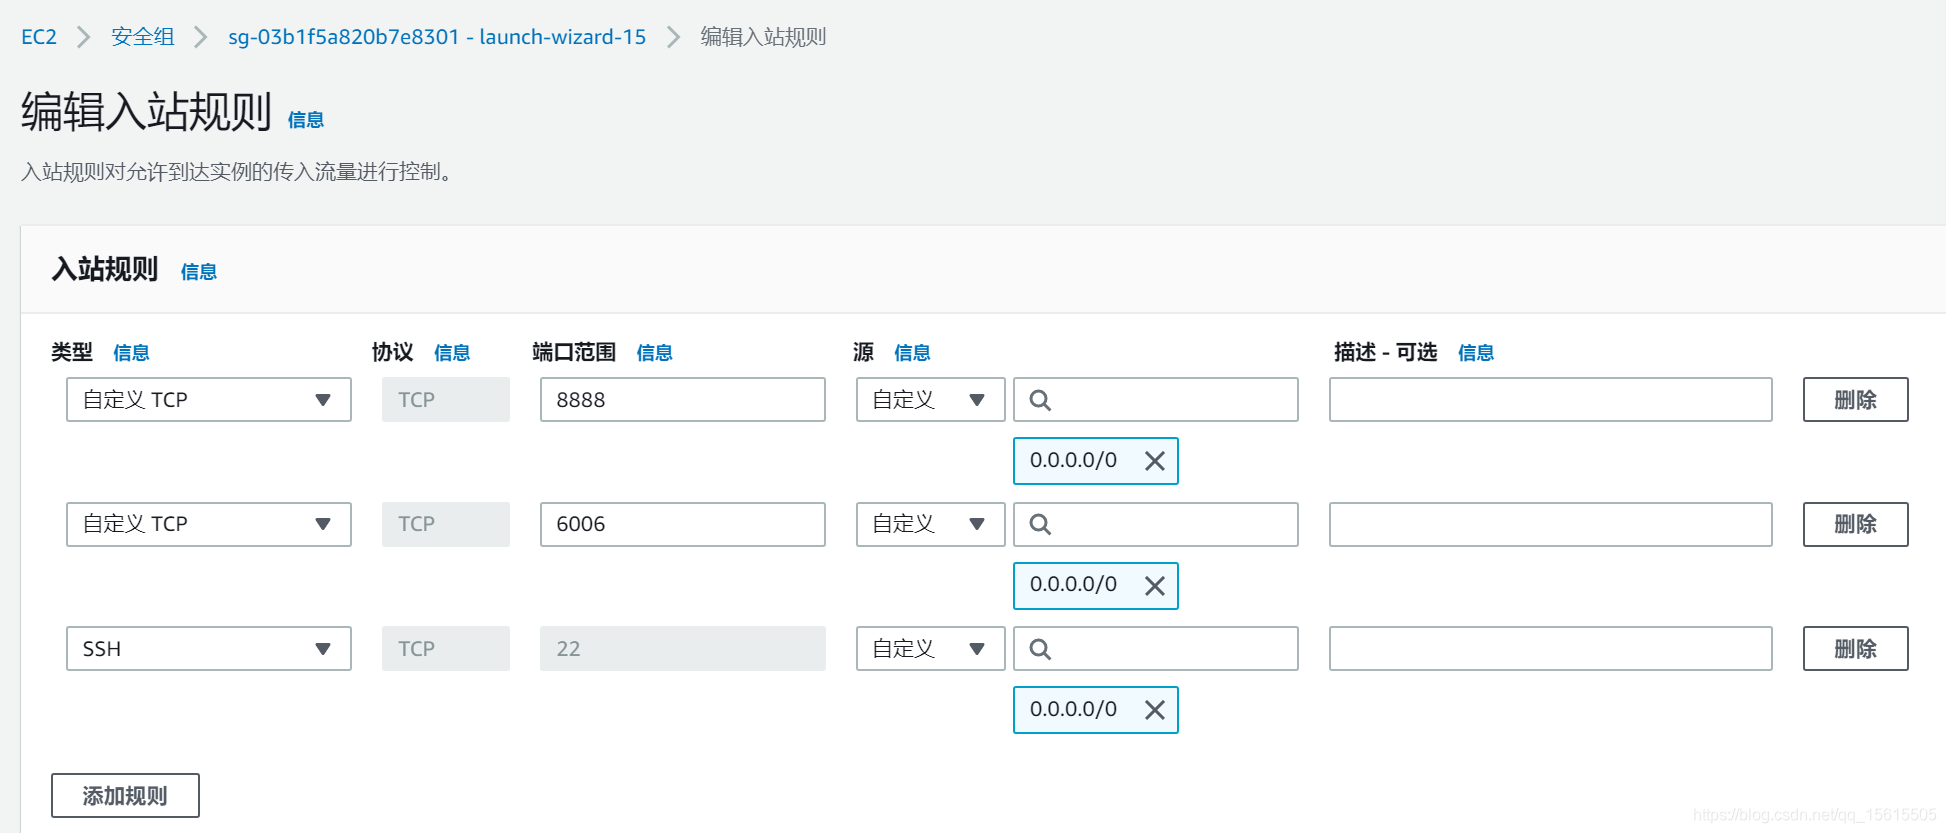1946x833 pixels.
Task: Focus the port range field containing 8888
Action: 683,399
